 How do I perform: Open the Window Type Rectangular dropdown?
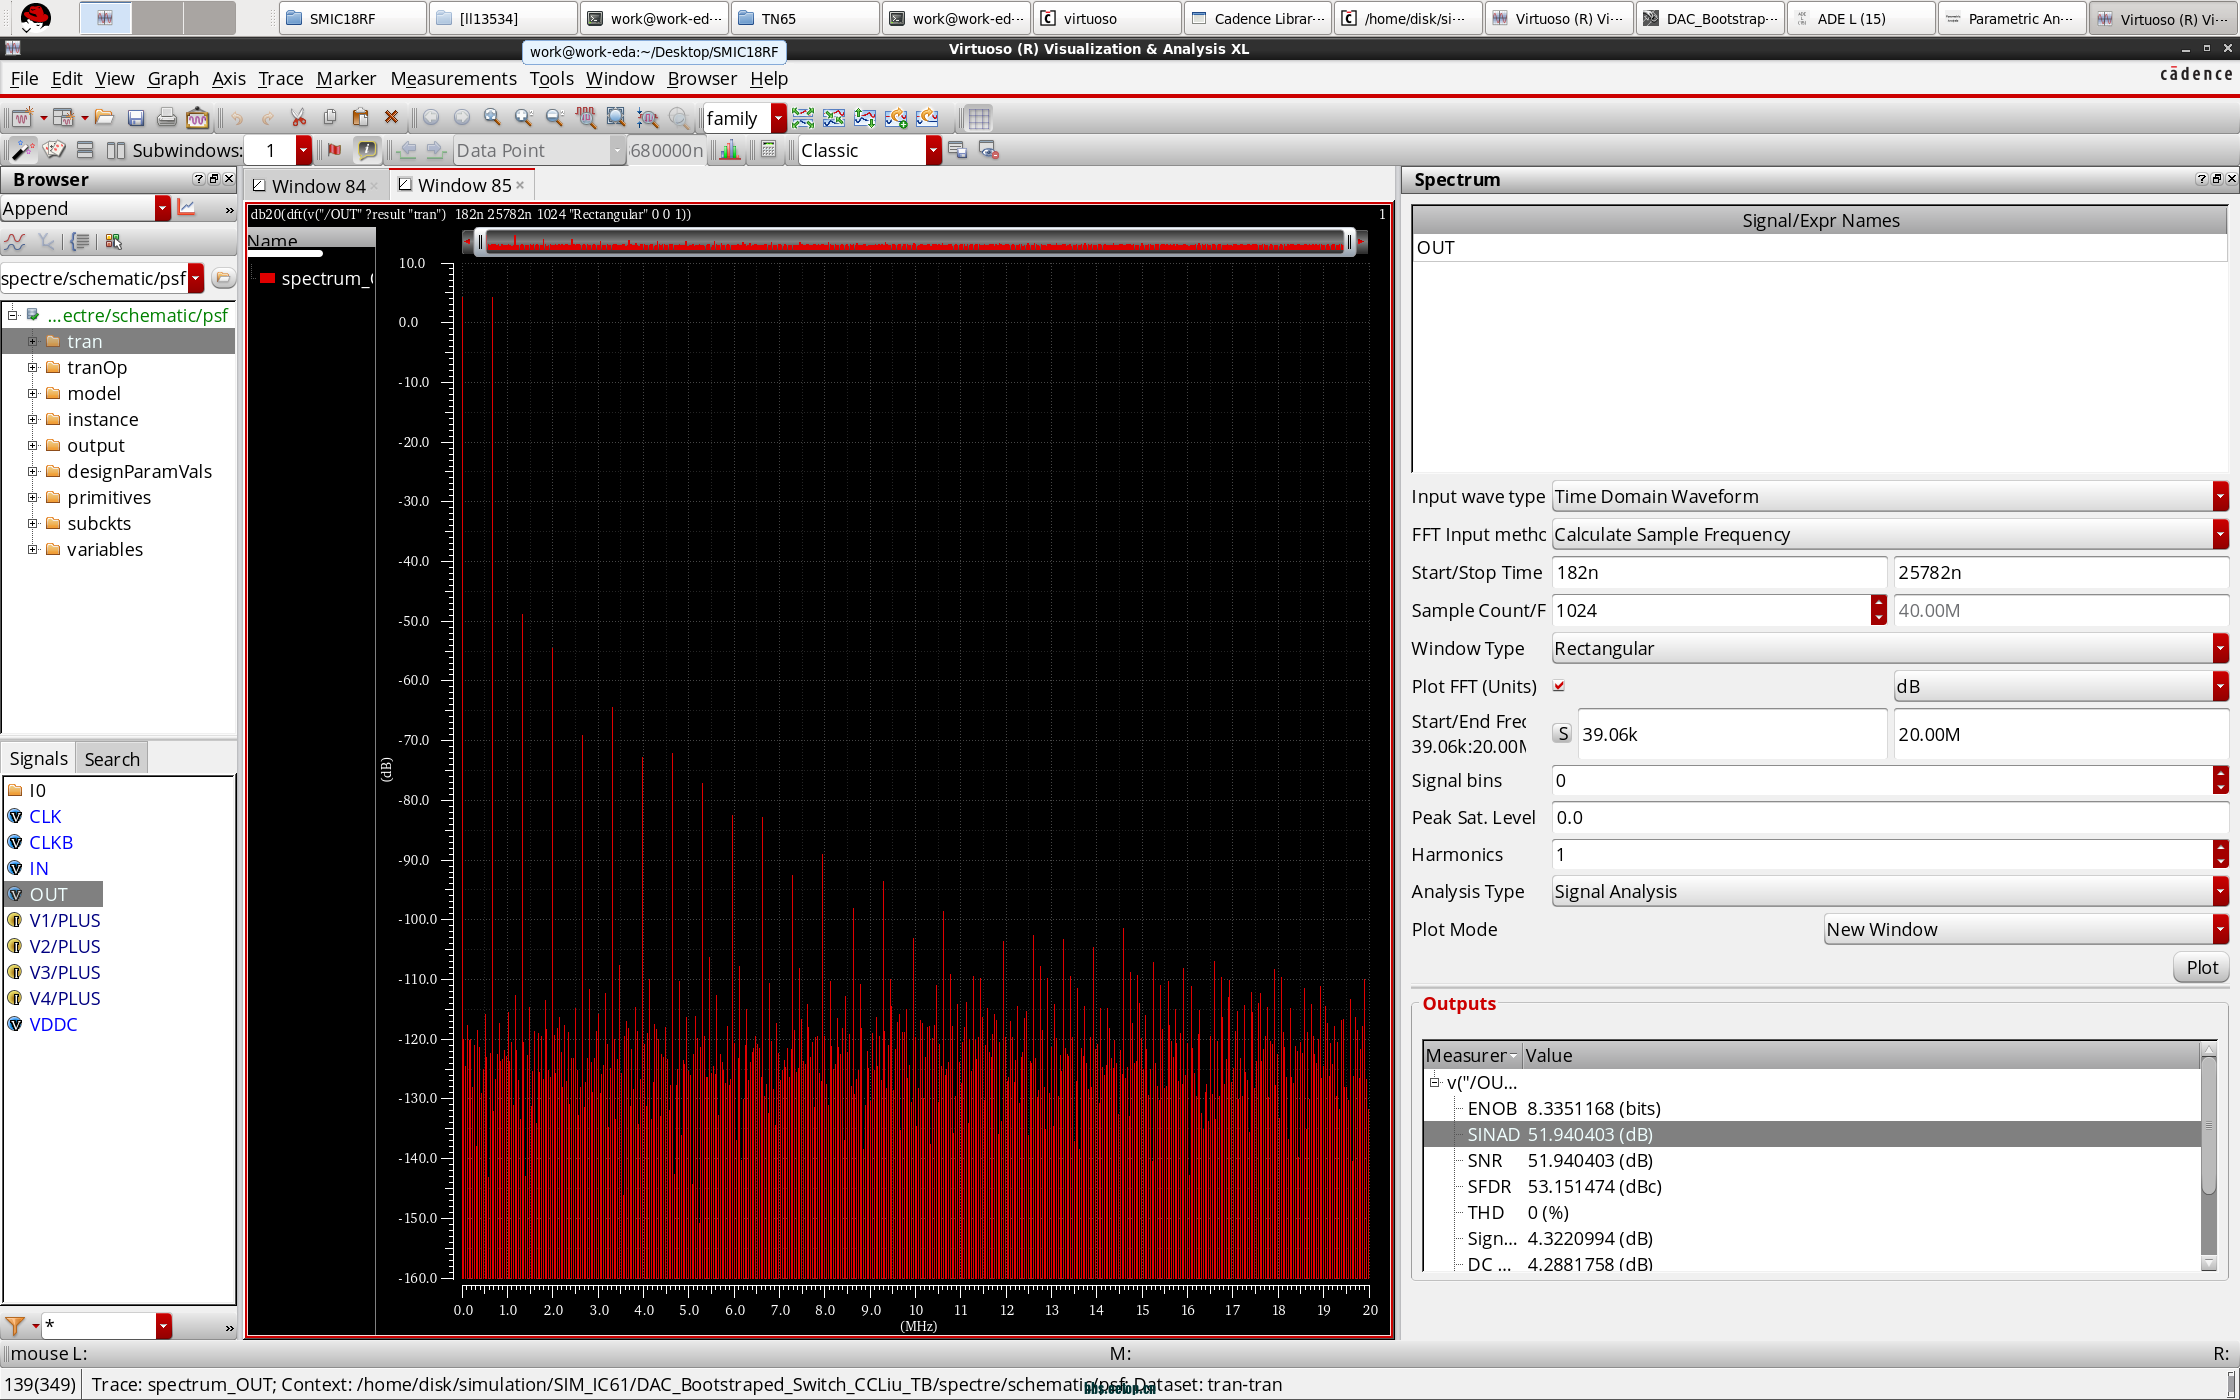1890,648
